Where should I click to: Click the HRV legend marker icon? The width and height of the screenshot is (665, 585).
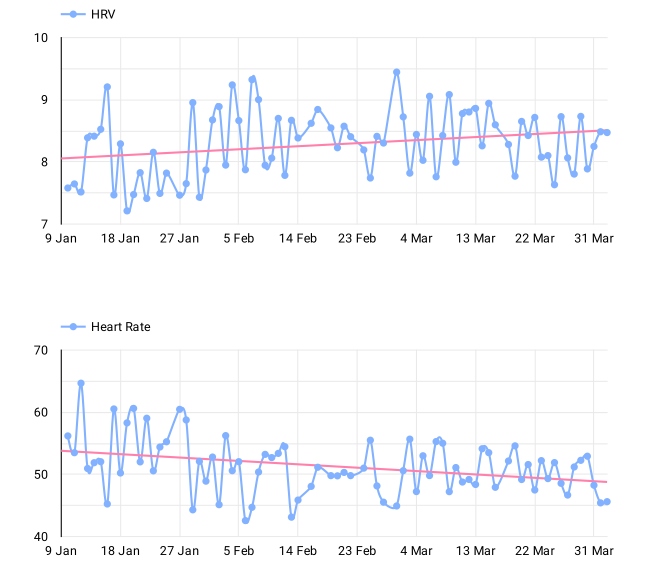point(73,14)
